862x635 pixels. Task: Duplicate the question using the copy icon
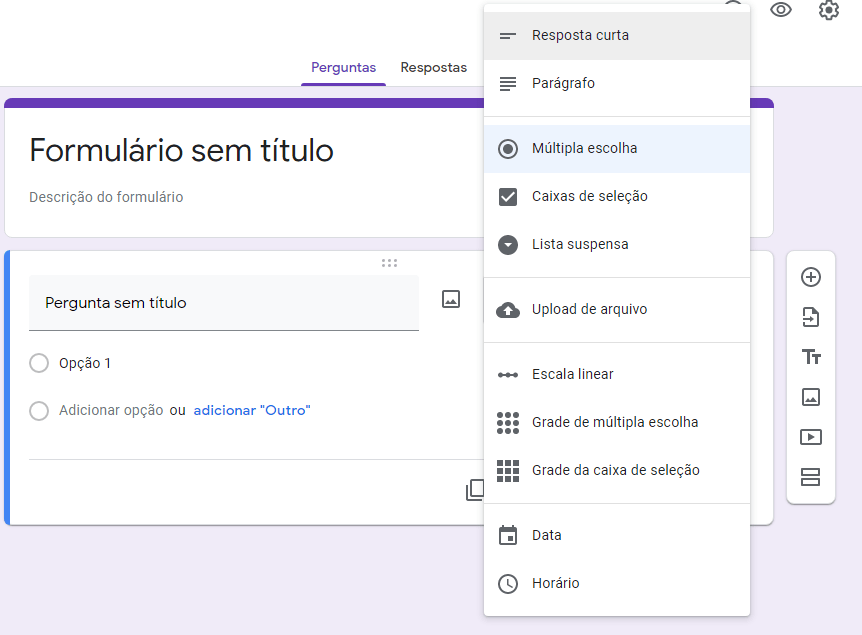coord(477,489)
